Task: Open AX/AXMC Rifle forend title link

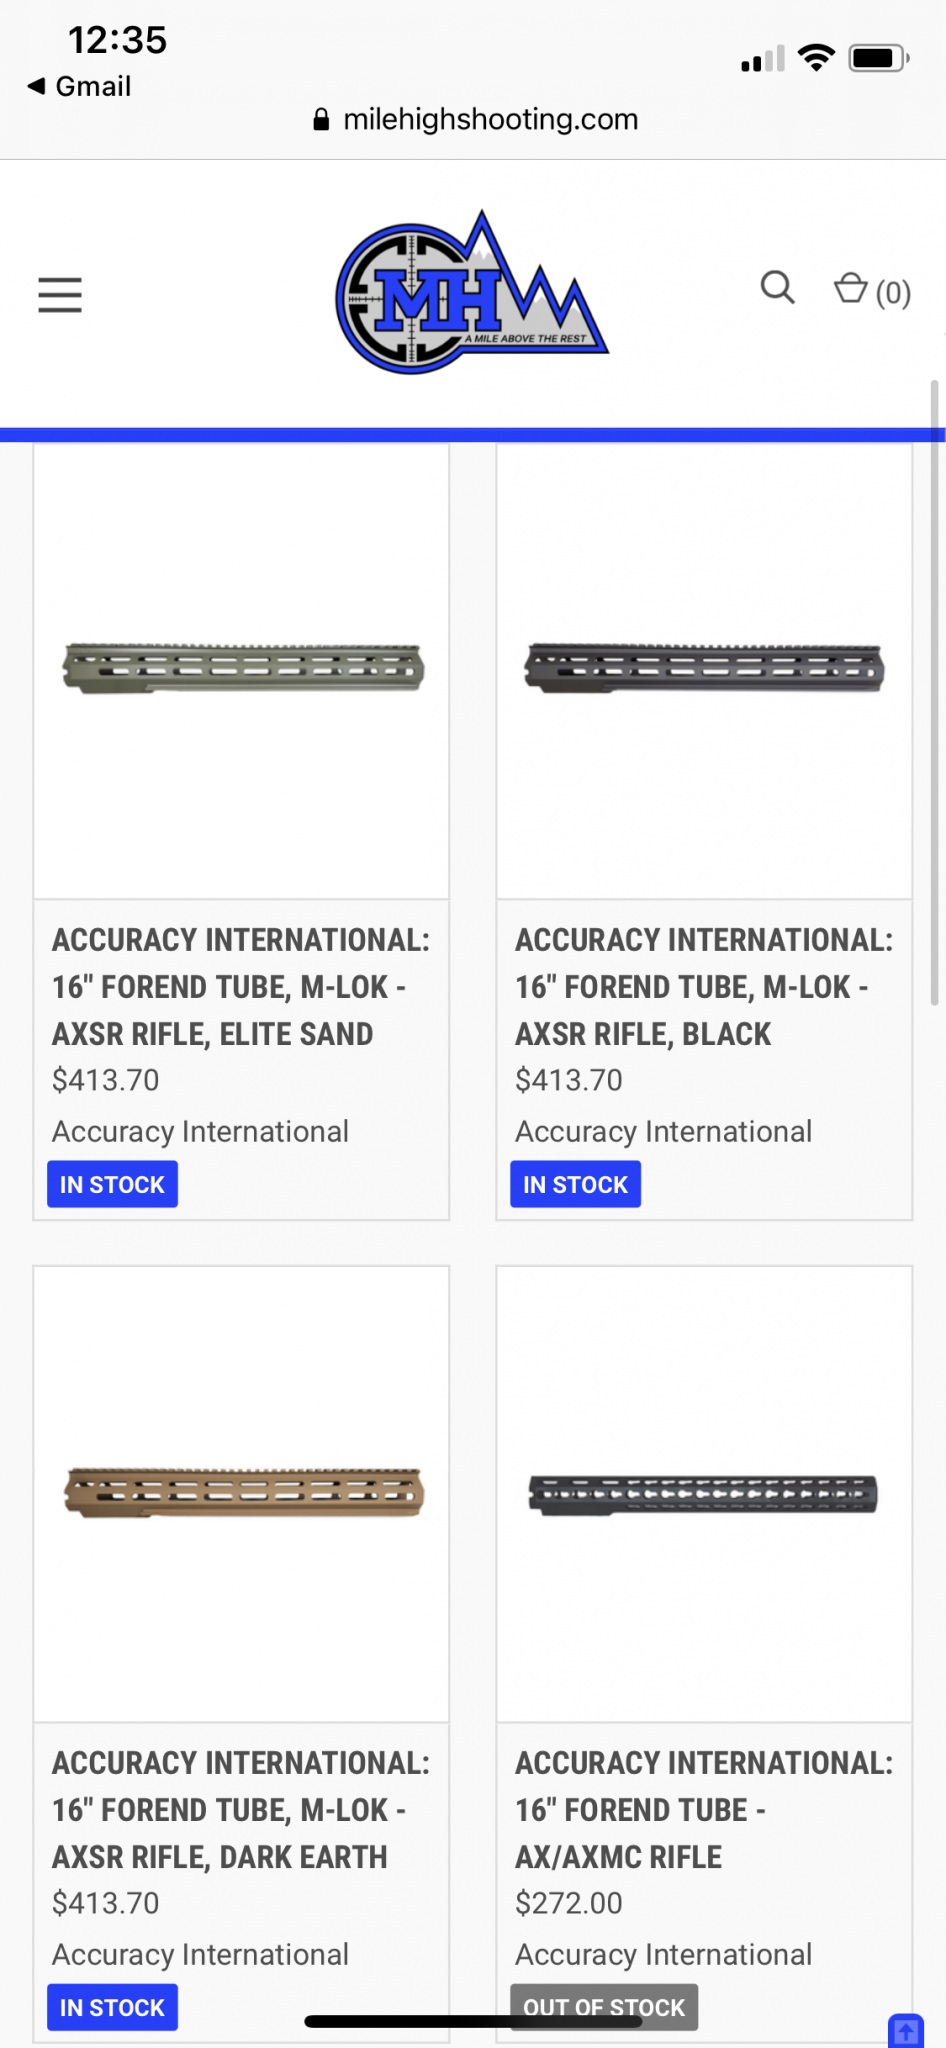Action: 703,1810
